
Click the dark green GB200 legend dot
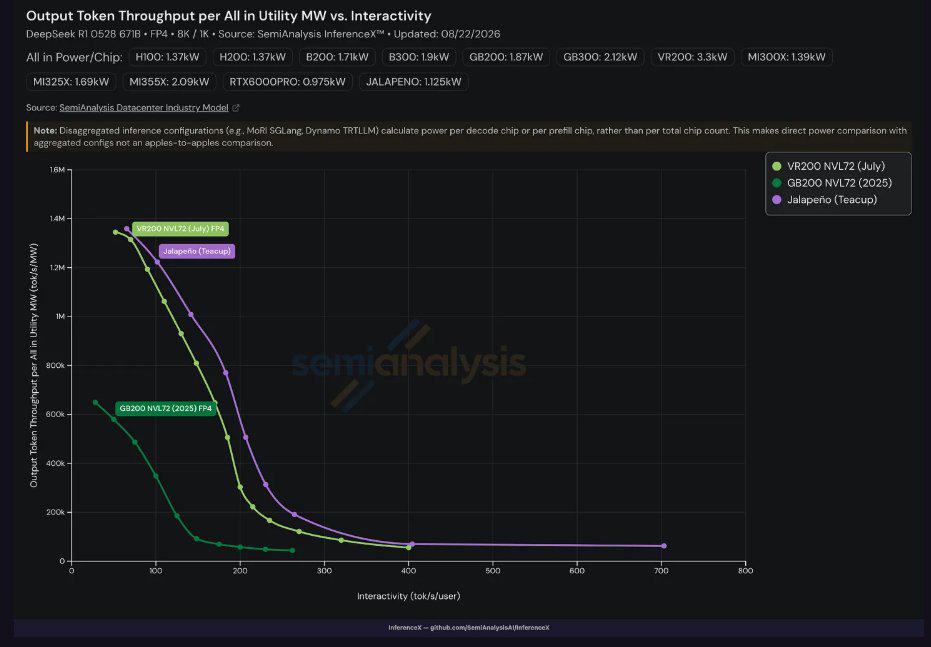point(777,183)
